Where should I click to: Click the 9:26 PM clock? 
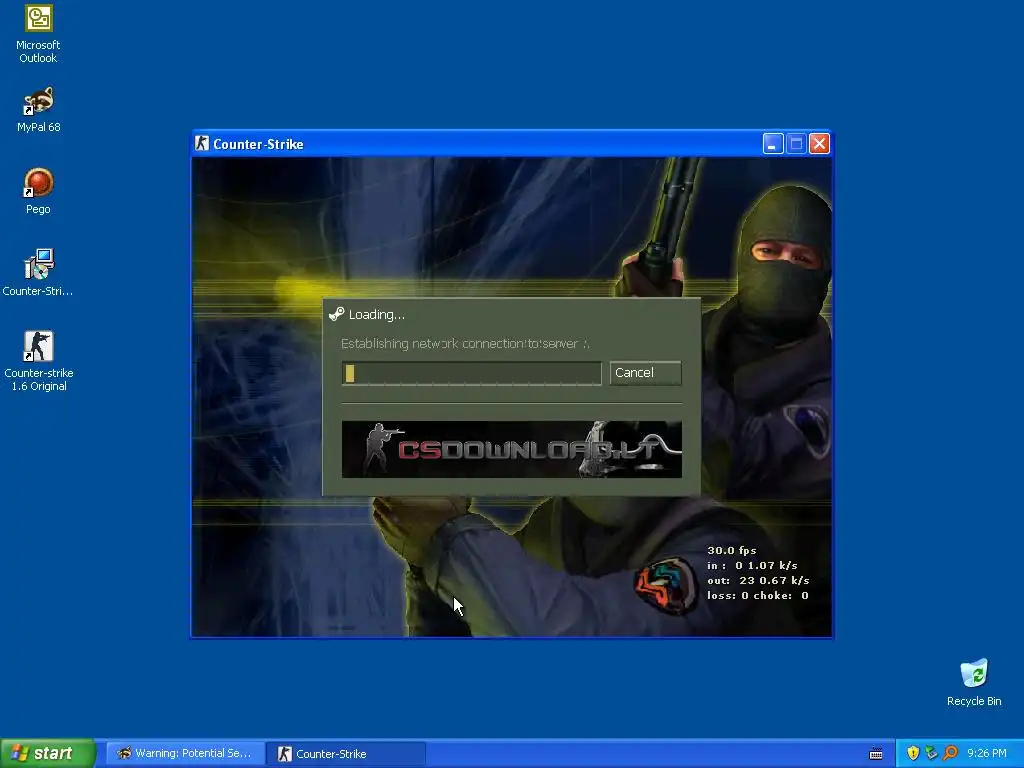click(x=986, y=754)
